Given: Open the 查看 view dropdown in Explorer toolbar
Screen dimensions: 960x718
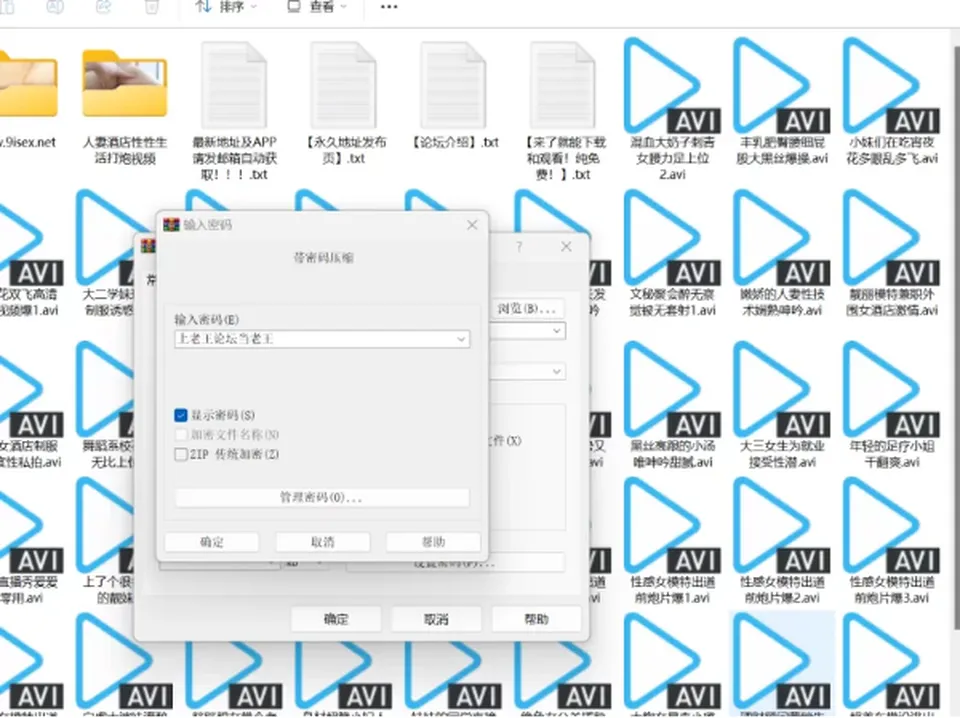Looking at the screenshot, I should click(317, 7).
